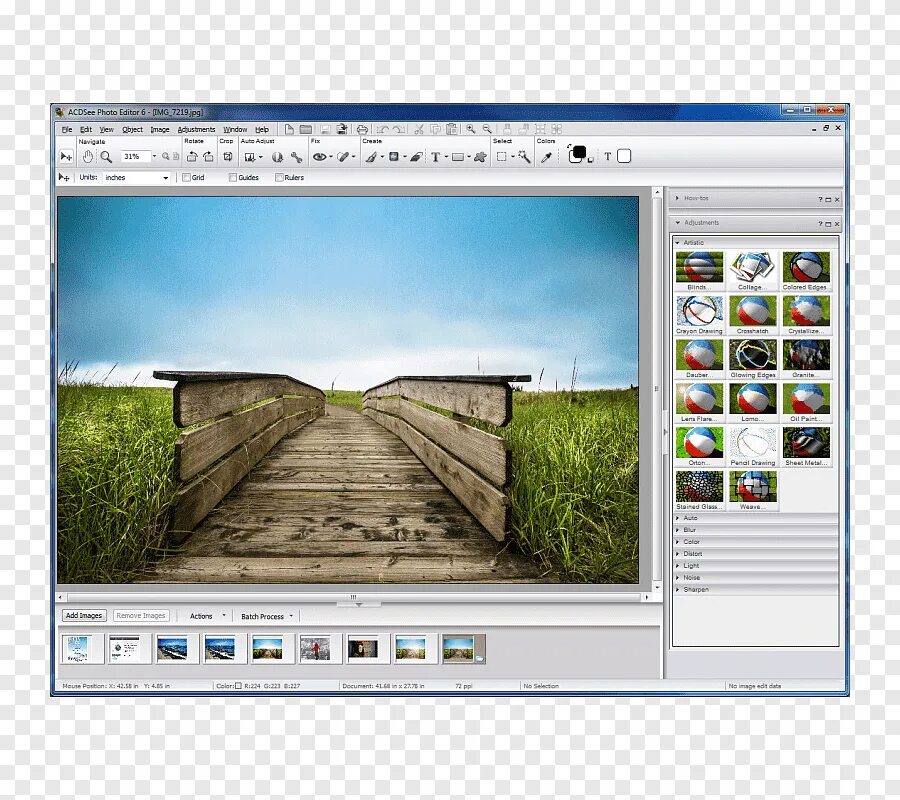Open the Units dropdown set to inches
The image size is (900, 800).
(137, 177)
